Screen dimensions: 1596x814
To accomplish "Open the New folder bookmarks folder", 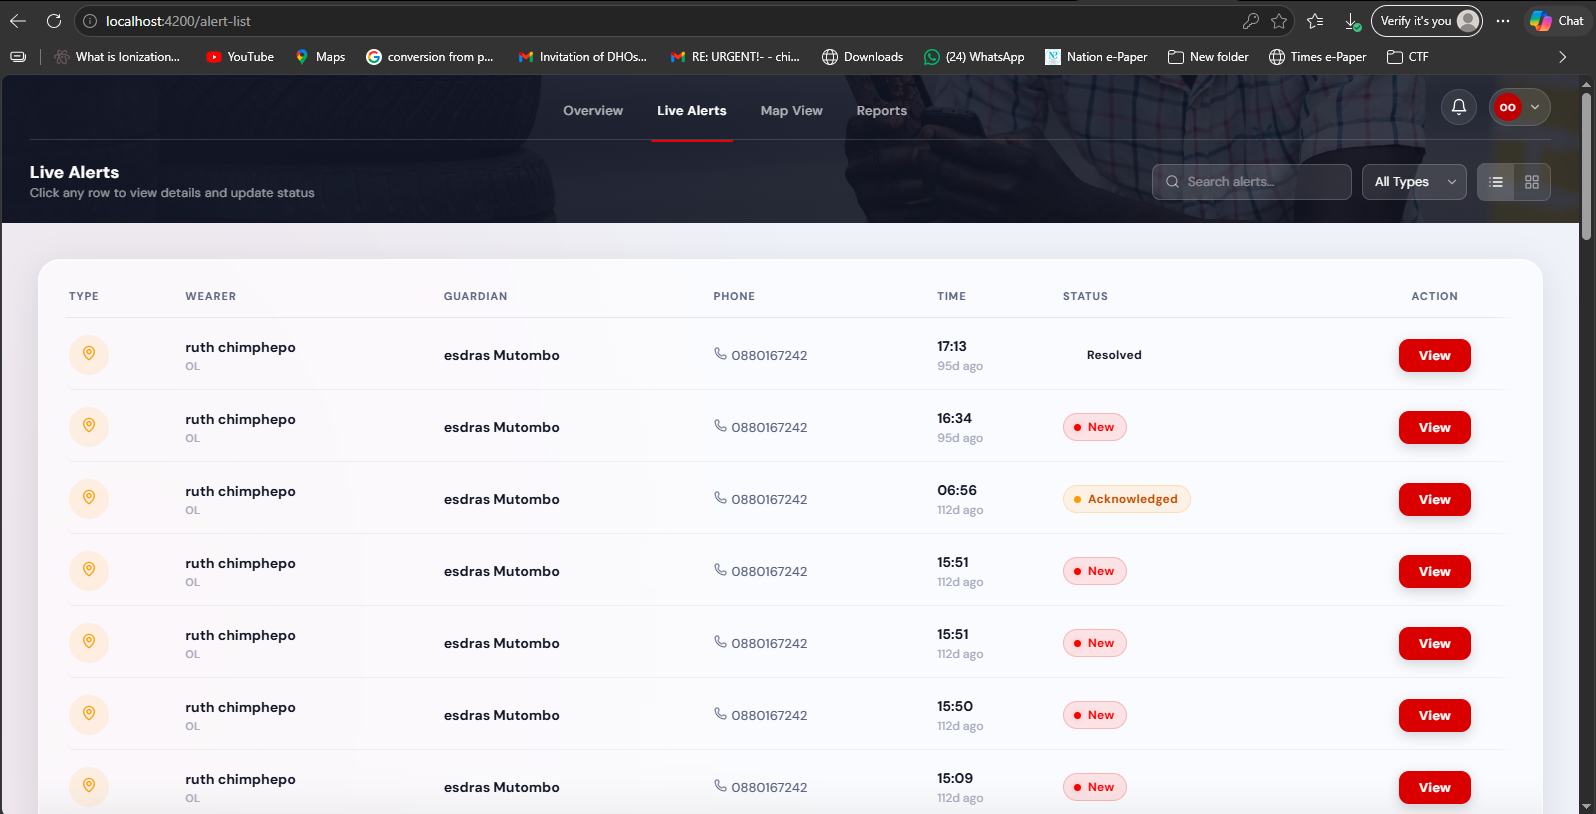I will point(1208,57).
